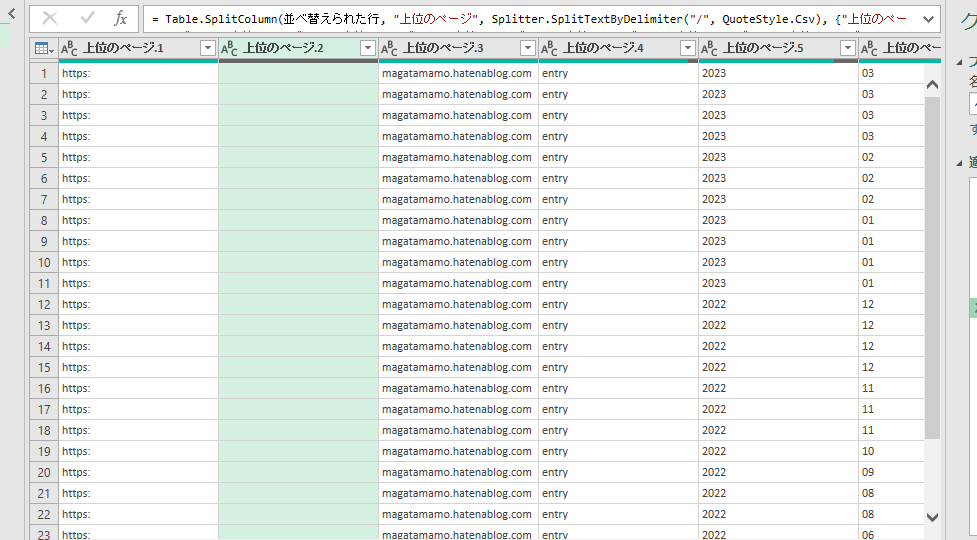This screenshot has width=977, height=540.
Task: Click the fx function icon
Action: (120, 19)
